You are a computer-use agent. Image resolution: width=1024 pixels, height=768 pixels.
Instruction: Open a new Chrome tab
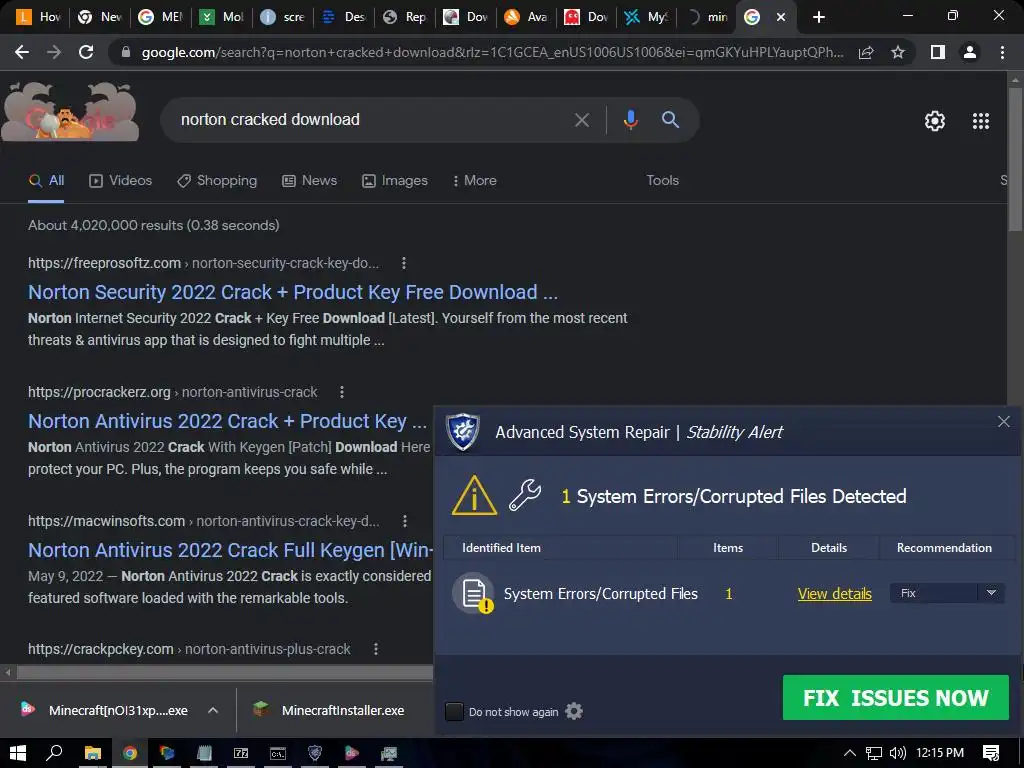819,18
